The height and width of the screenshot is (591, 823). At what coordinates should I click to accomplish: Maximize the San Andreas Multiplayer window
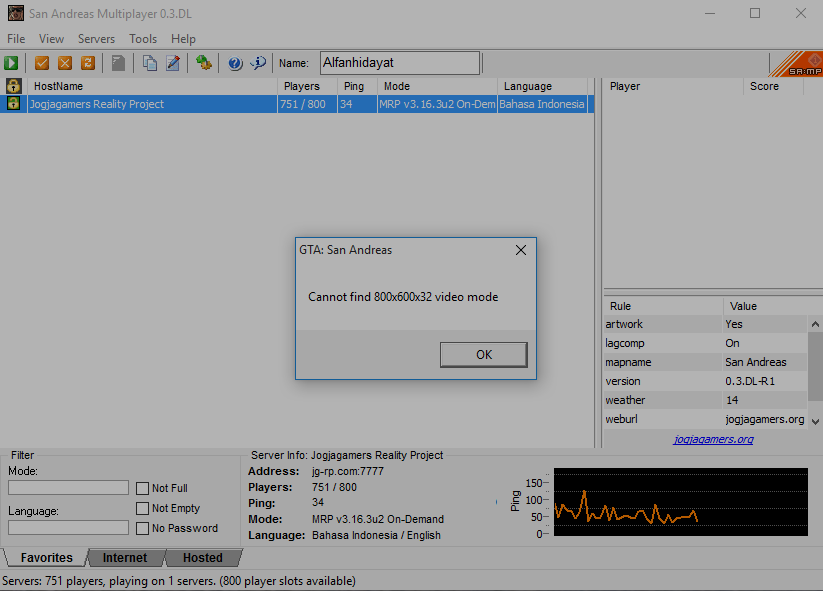click(755, 13)
